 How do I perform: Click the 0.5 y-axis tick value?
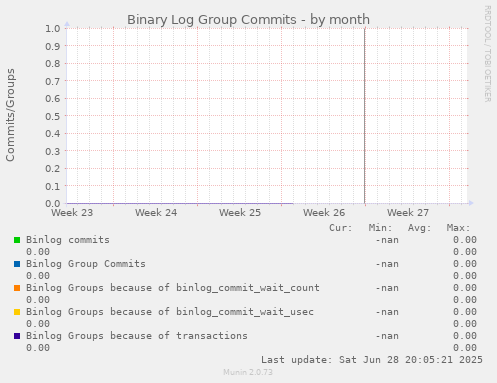click(x=53, y=116)
